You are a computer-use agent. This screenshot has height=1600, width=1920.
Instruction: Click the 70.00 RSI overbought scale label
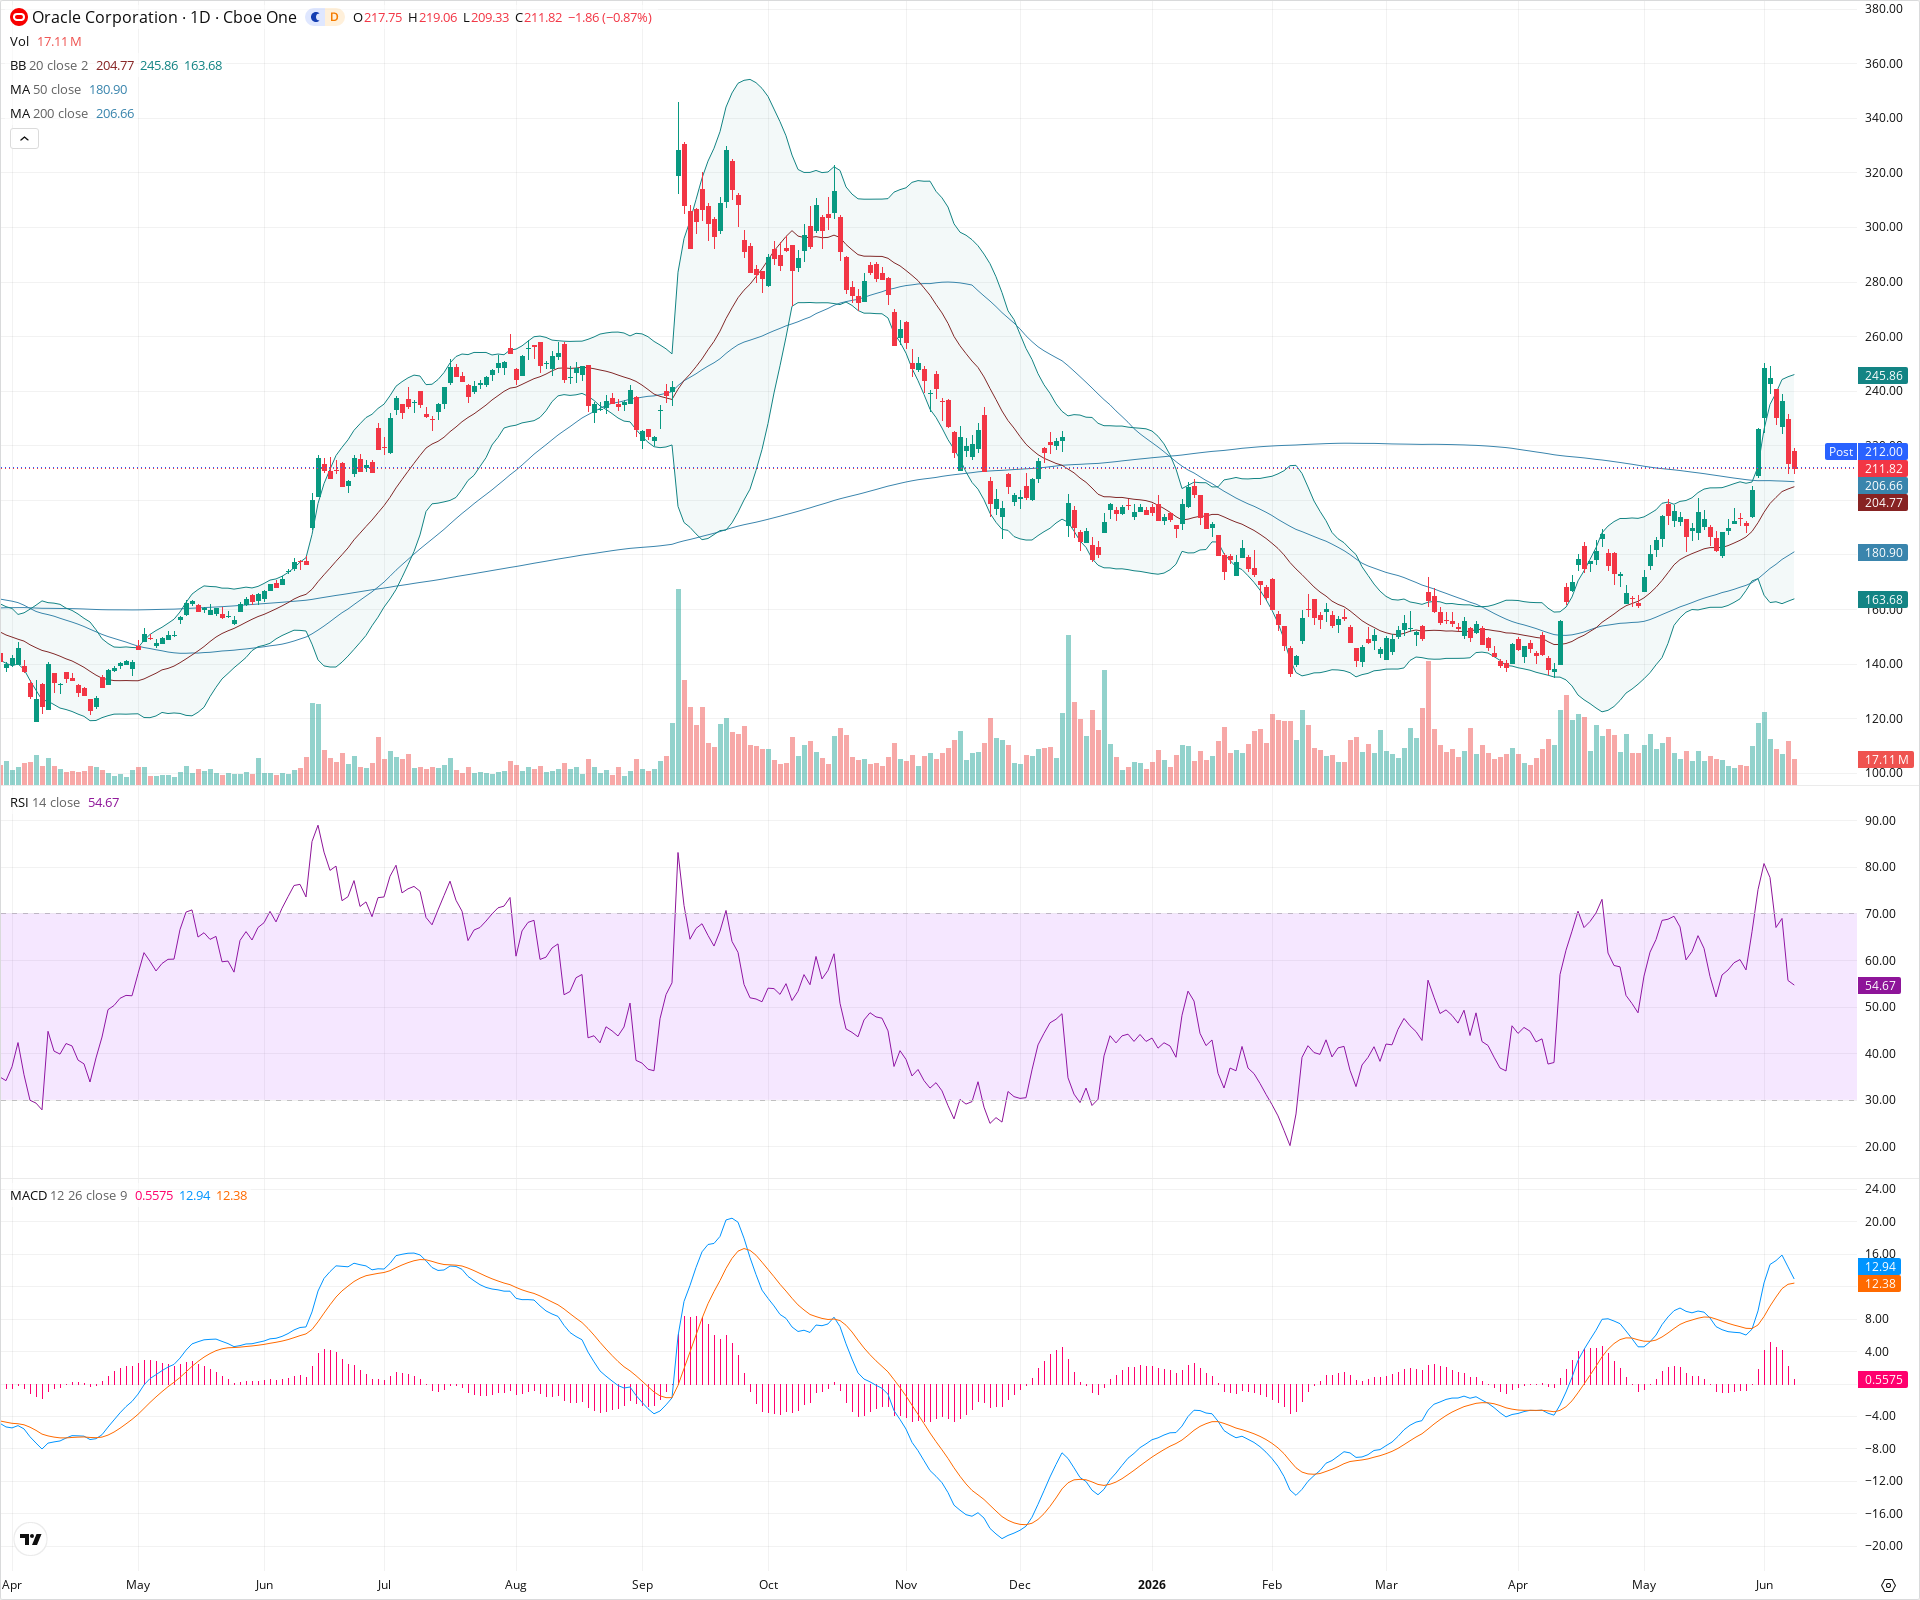click(1880, 914)
